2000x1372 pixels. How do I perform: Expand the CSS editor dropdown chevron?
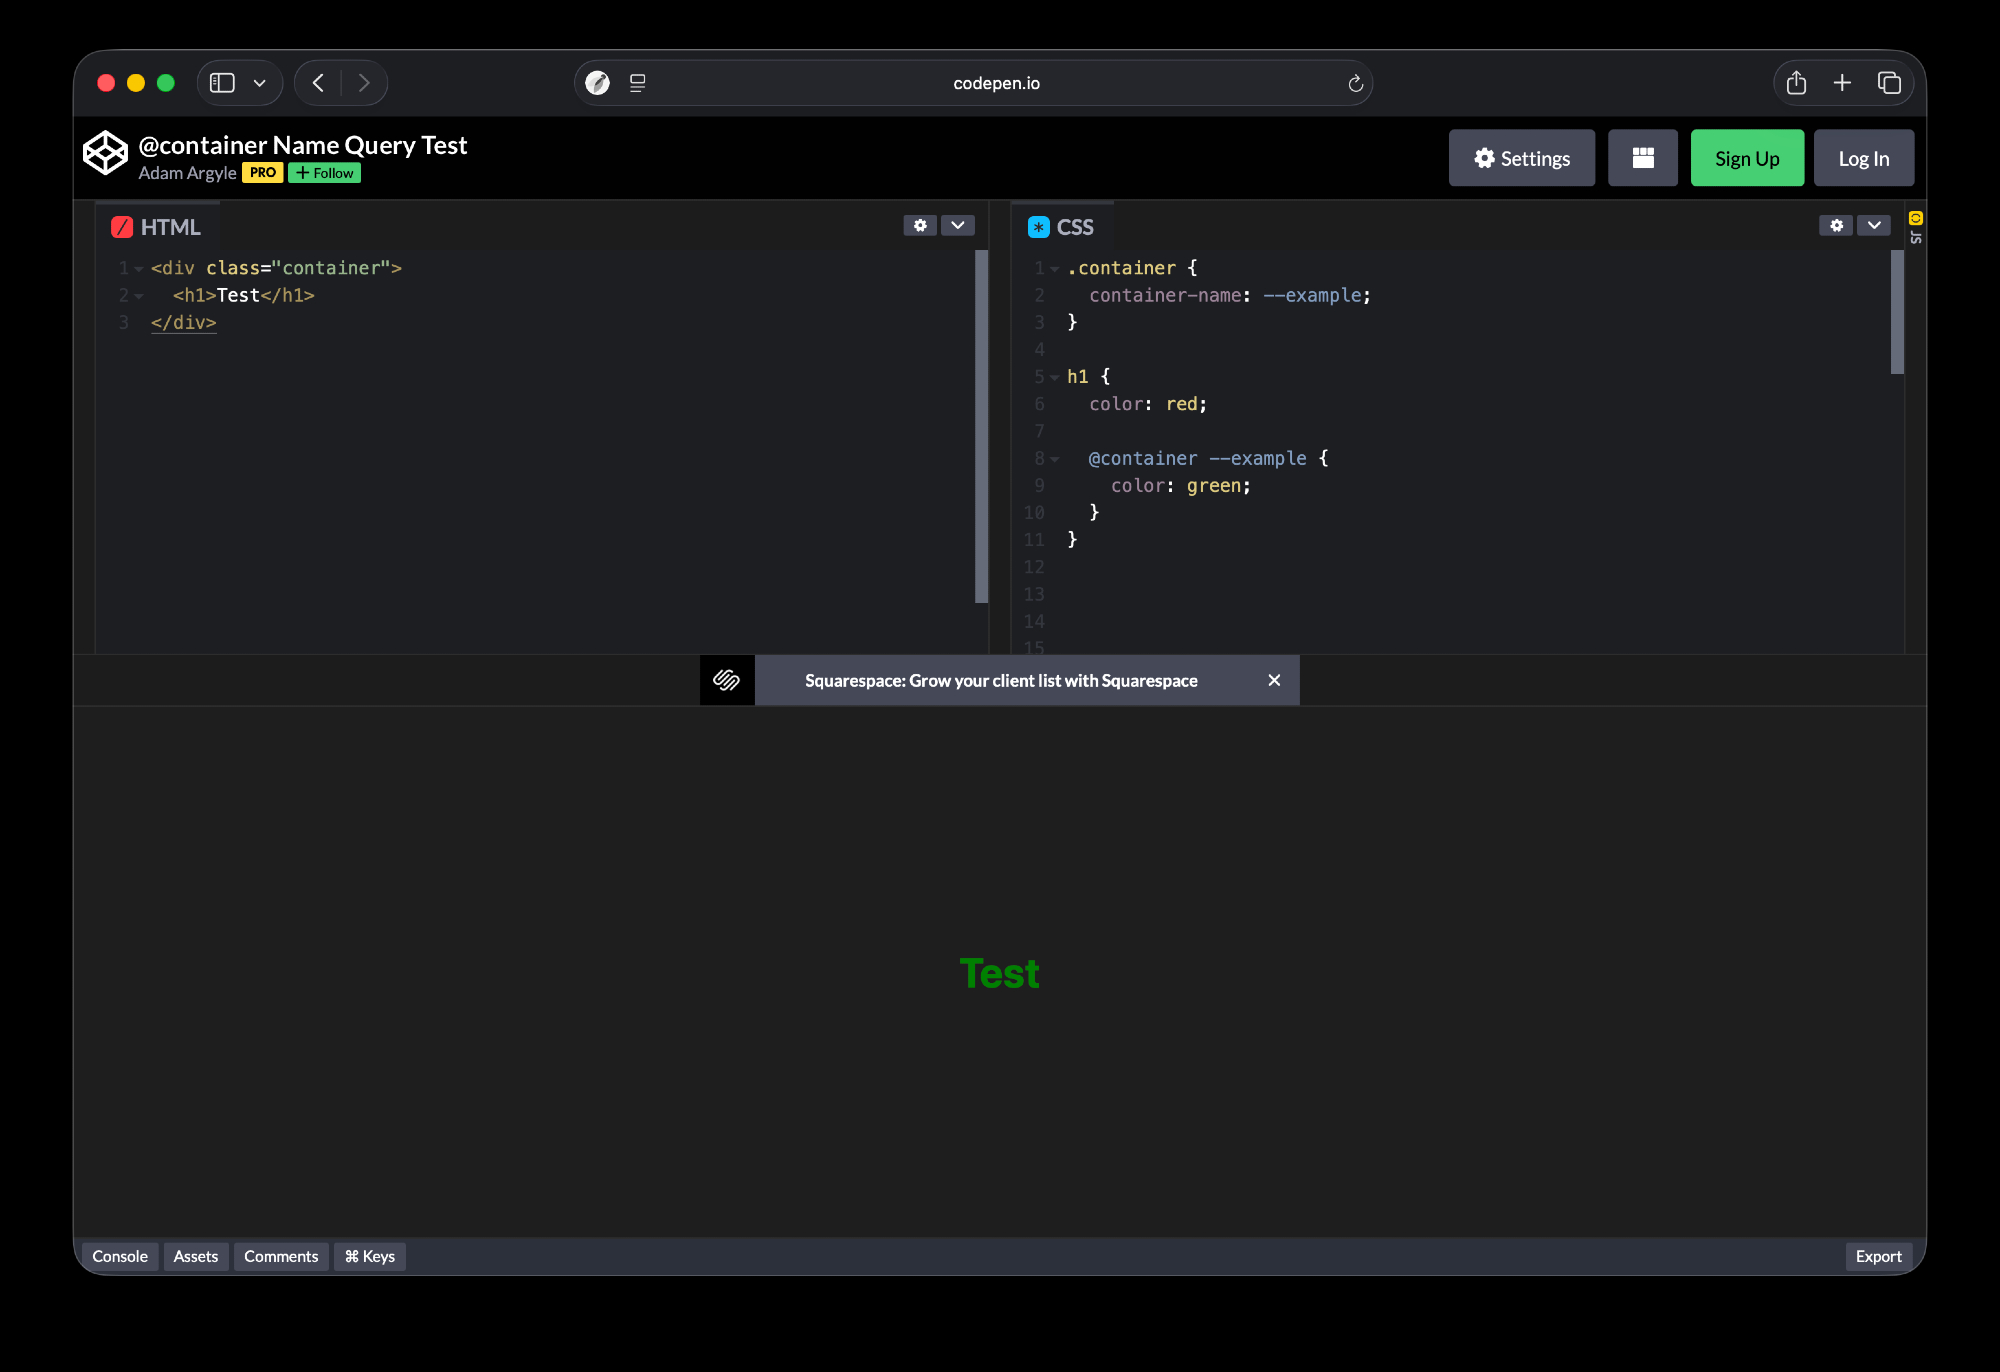1874,226
